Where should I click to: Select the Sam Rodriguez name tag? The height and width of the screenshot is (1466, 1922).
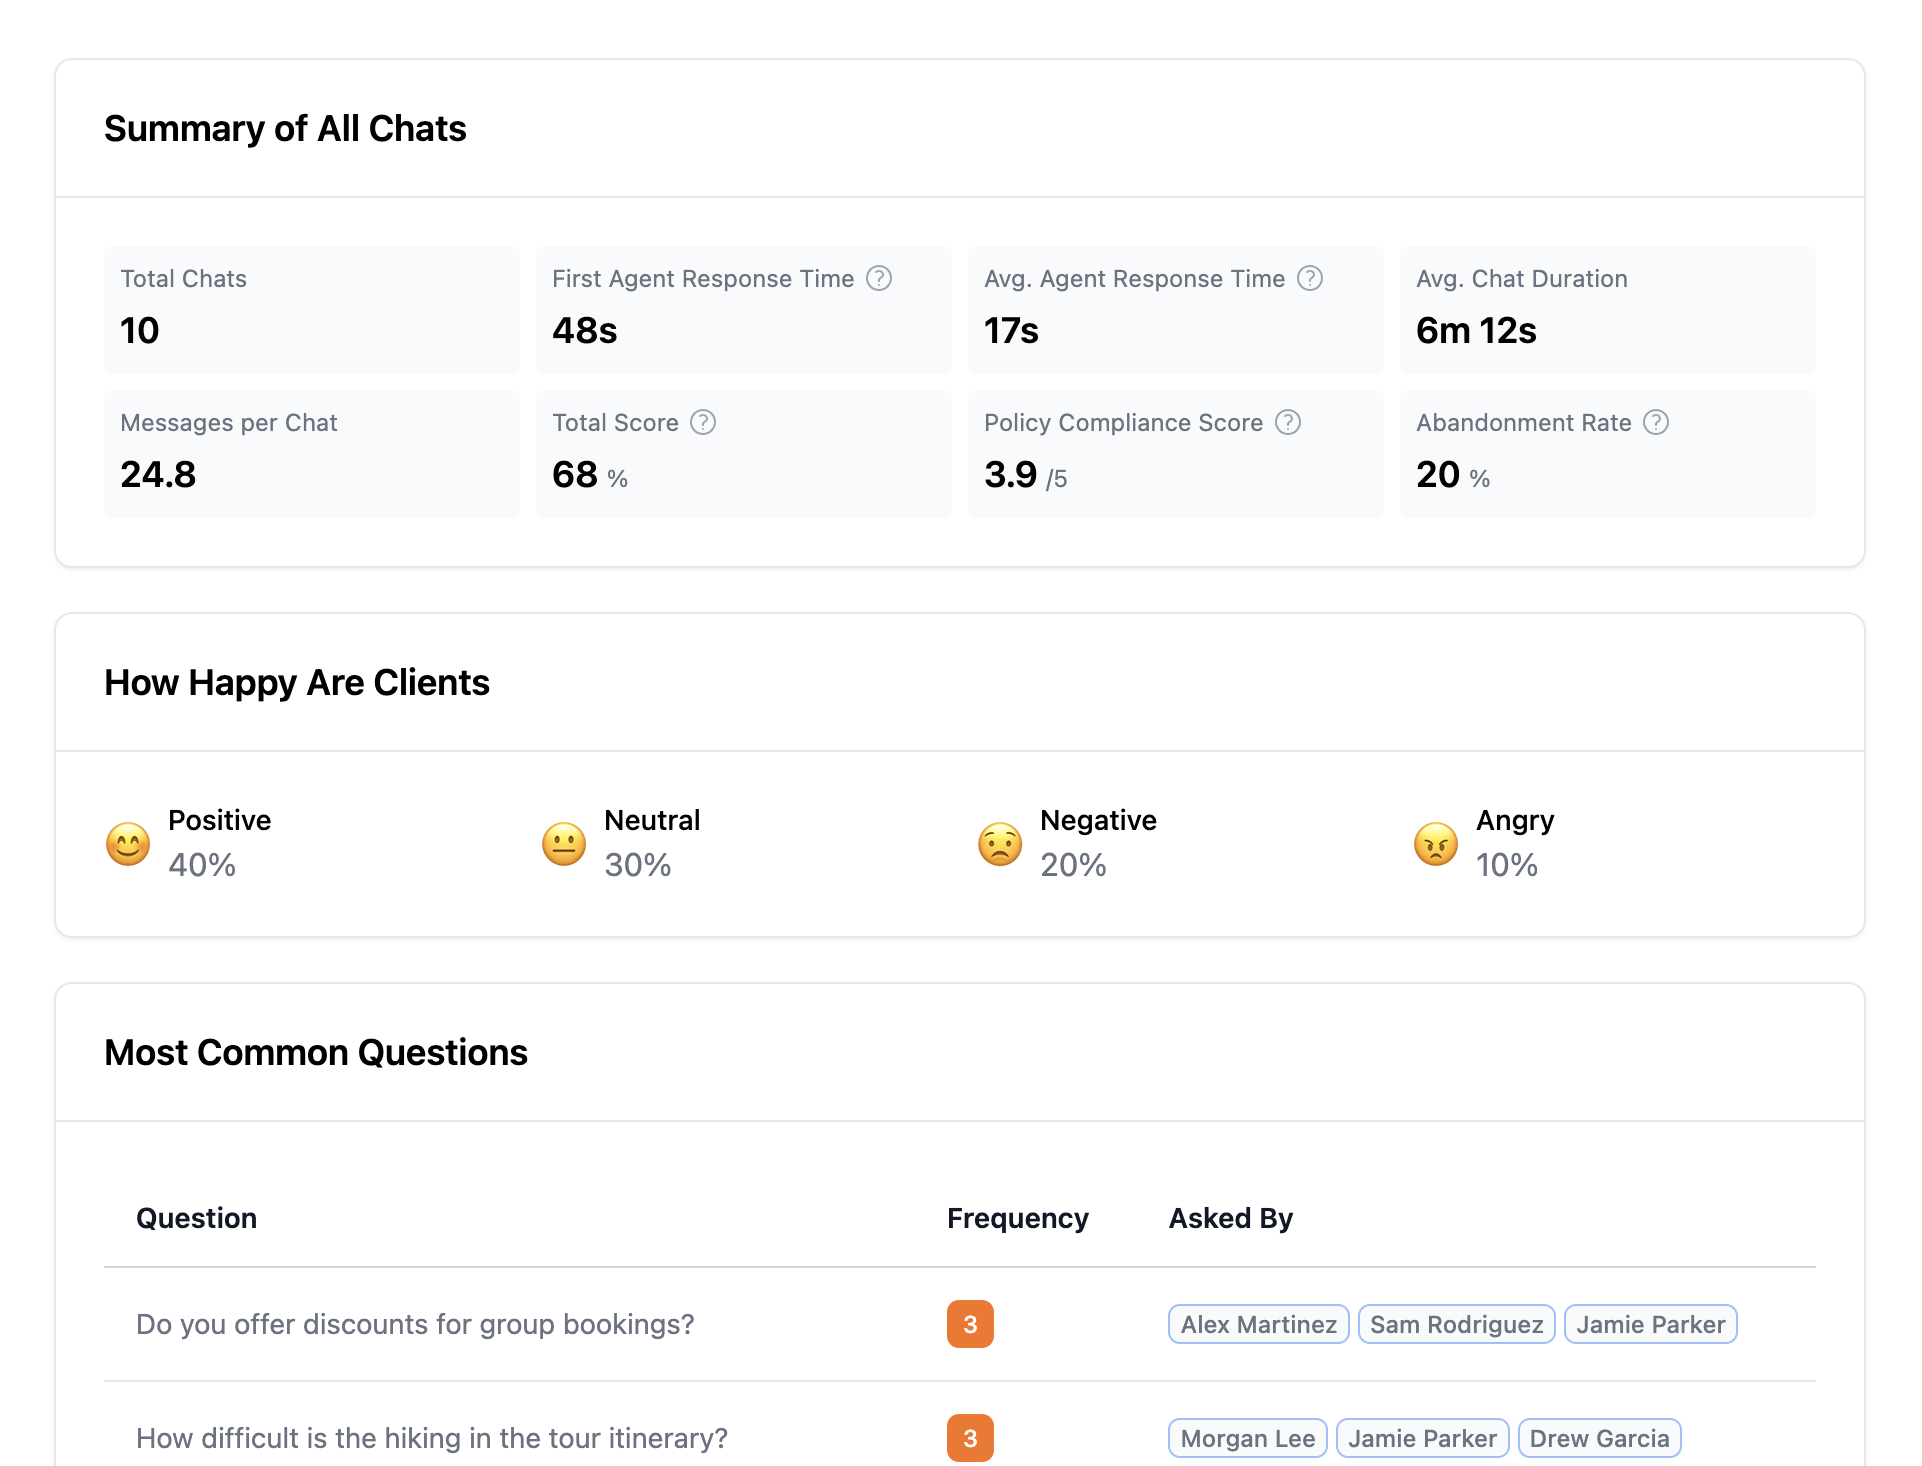[1456, 1324]
